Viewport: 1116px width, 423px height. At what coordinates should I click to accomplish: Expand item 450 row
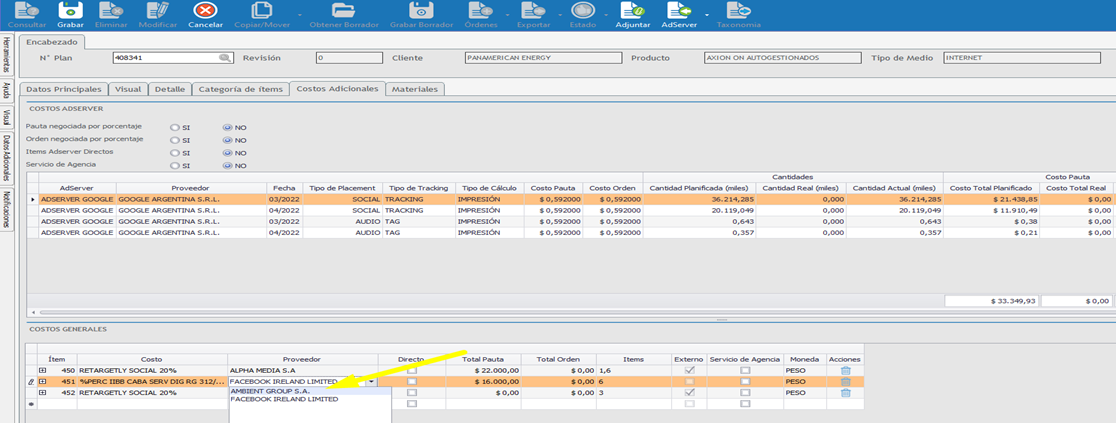point(43,371)
